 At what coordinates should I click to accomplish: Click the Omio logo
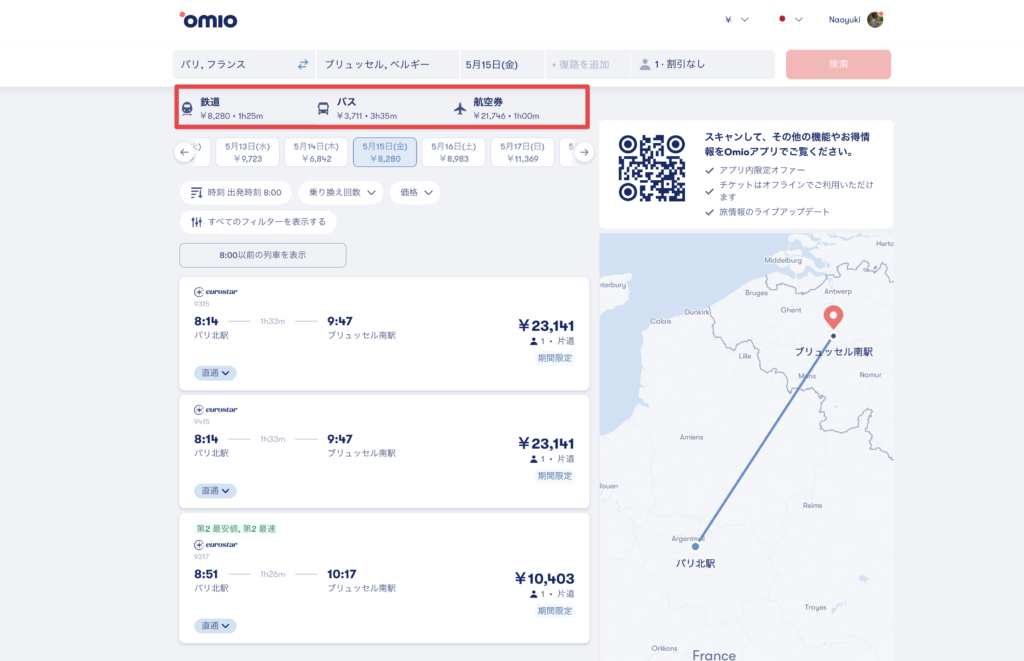[x=208, y=19]
